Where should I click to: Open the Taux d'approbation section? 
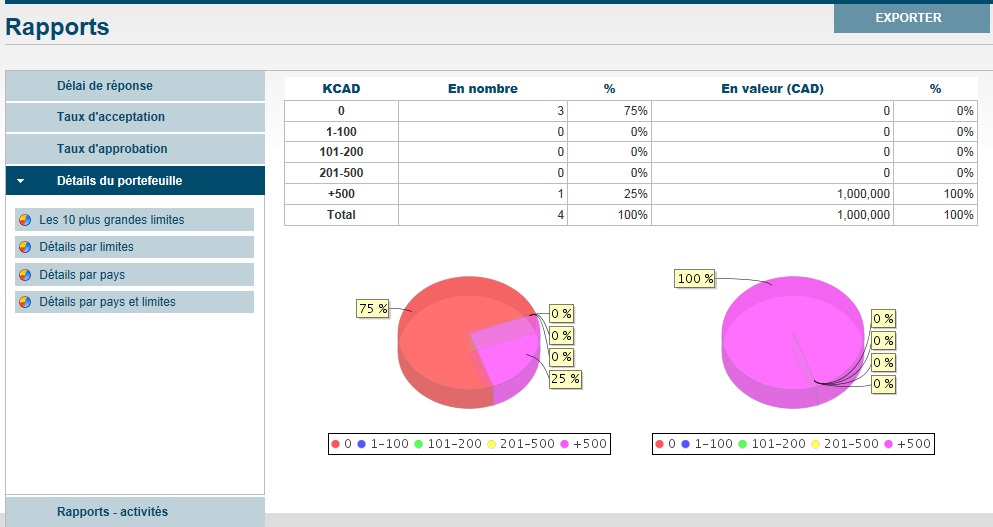(135, 149)
